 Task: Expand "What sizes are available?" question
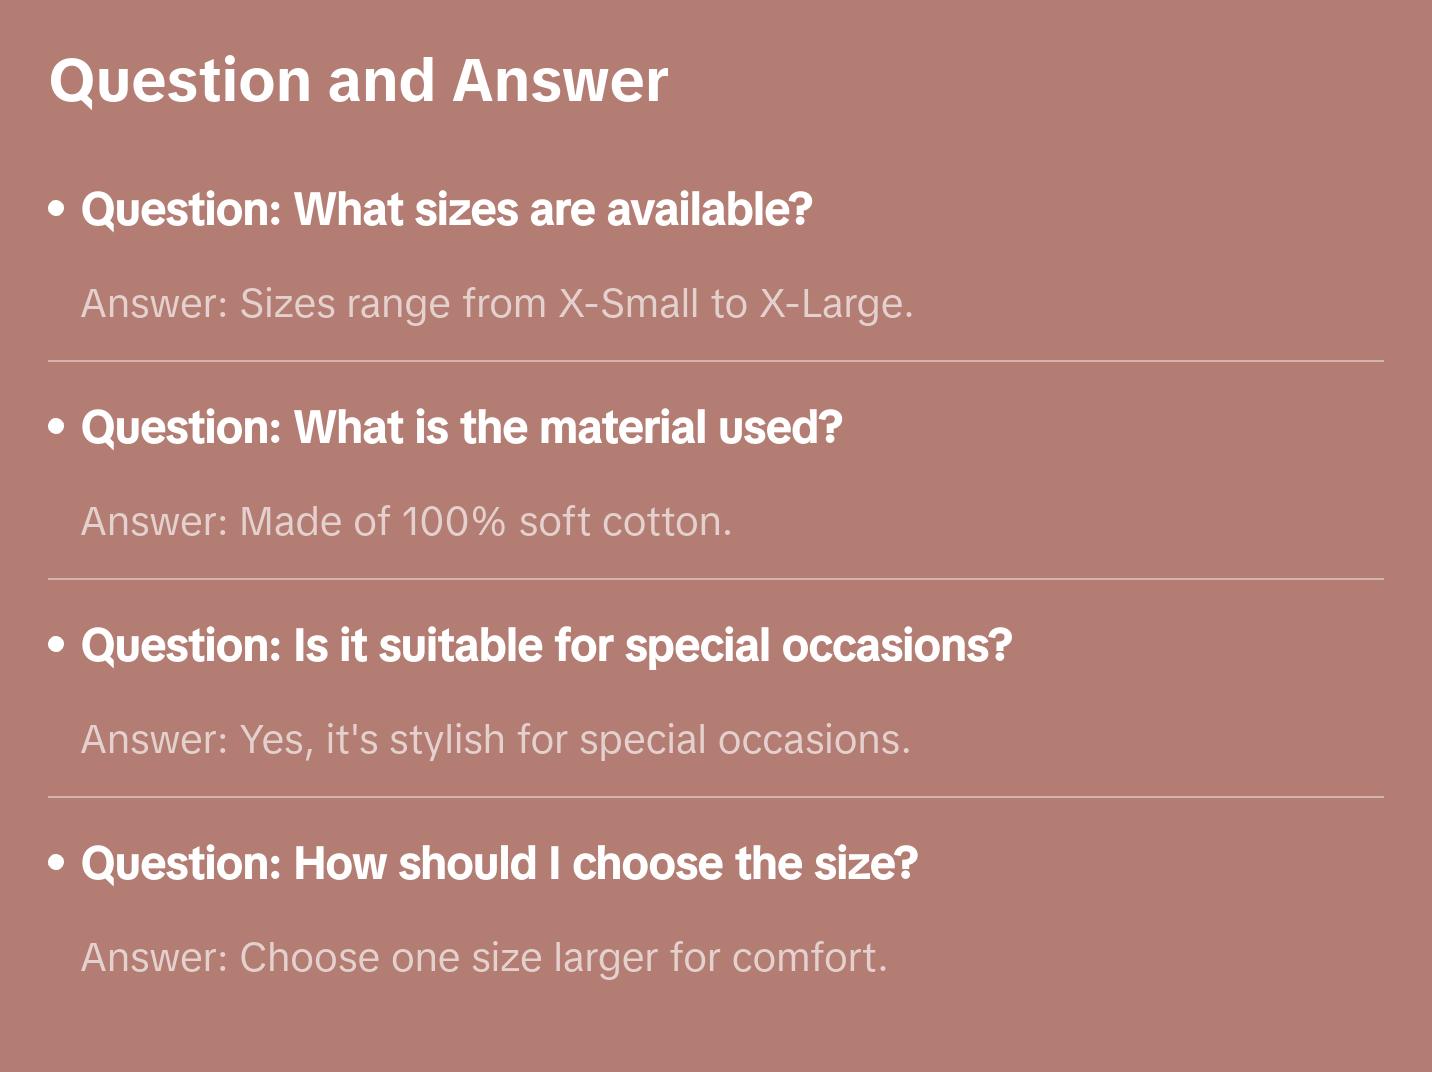tap(446, 210)
